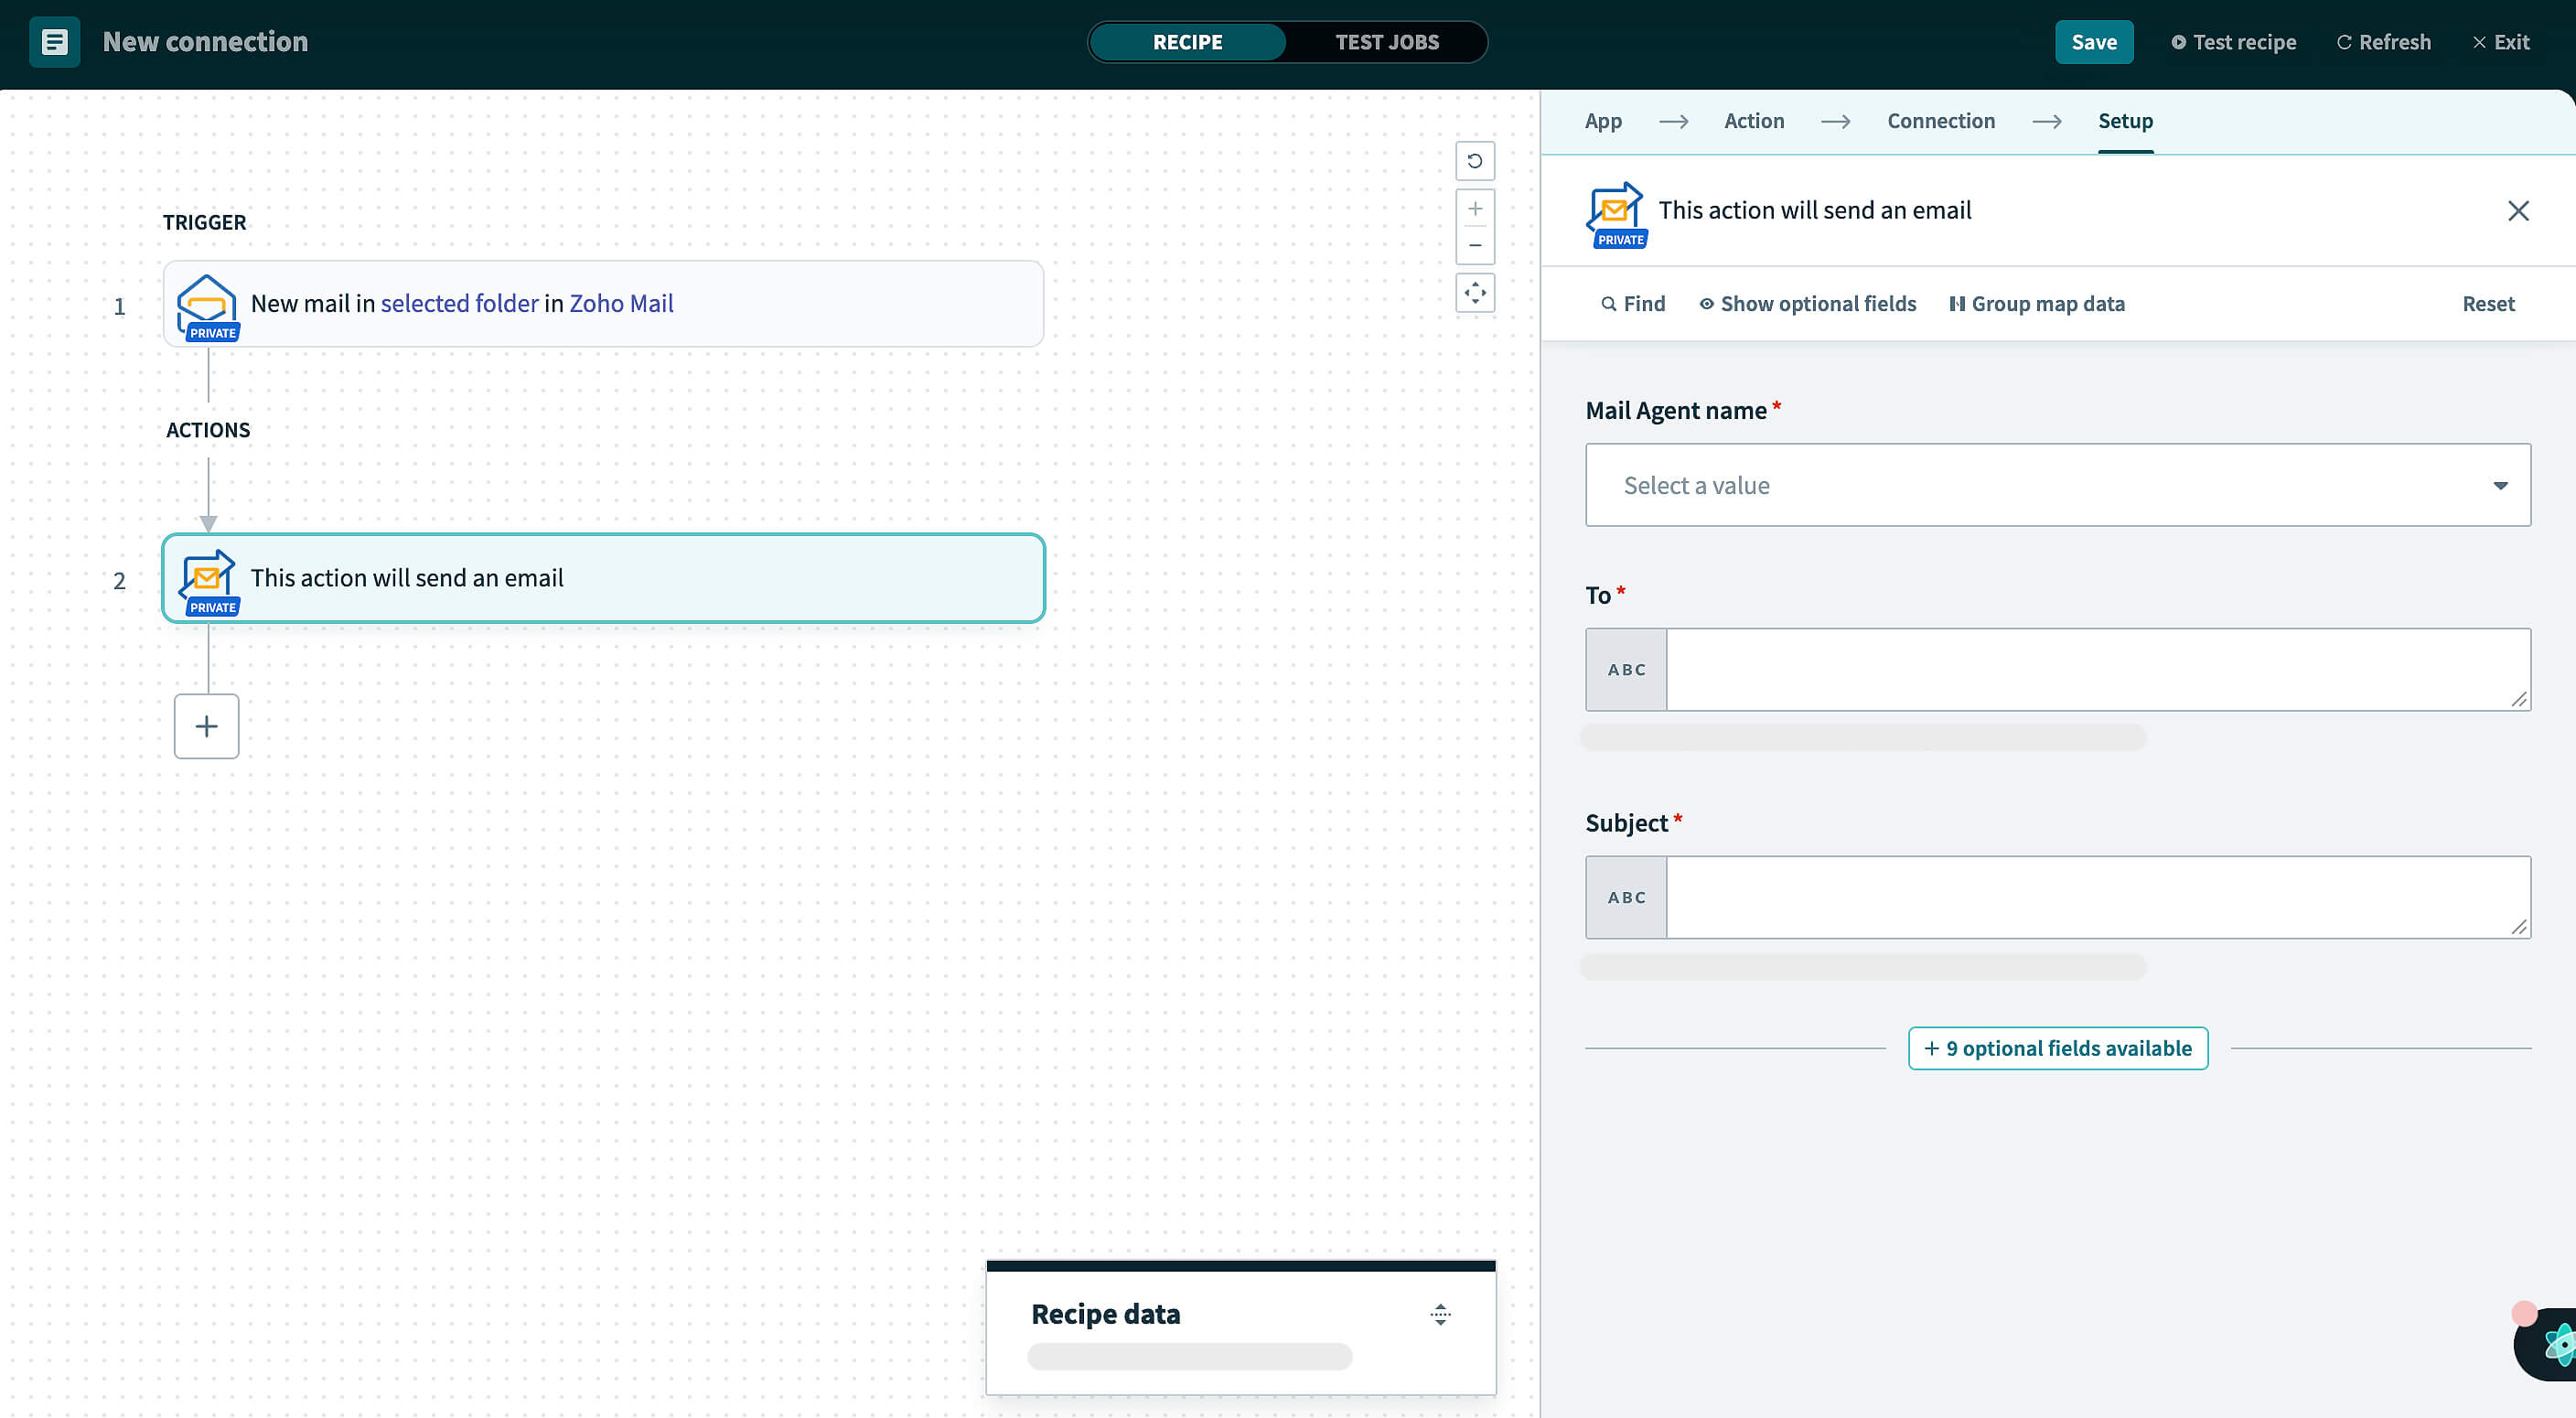Viewport: 2576px width, 1418px height.
Task: Save the recipe
Action: [2094, 42]
